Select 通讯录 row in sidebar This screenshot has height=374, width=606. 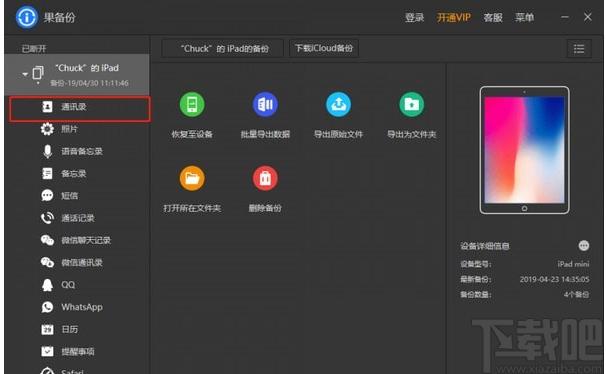[x=80, y=109]
